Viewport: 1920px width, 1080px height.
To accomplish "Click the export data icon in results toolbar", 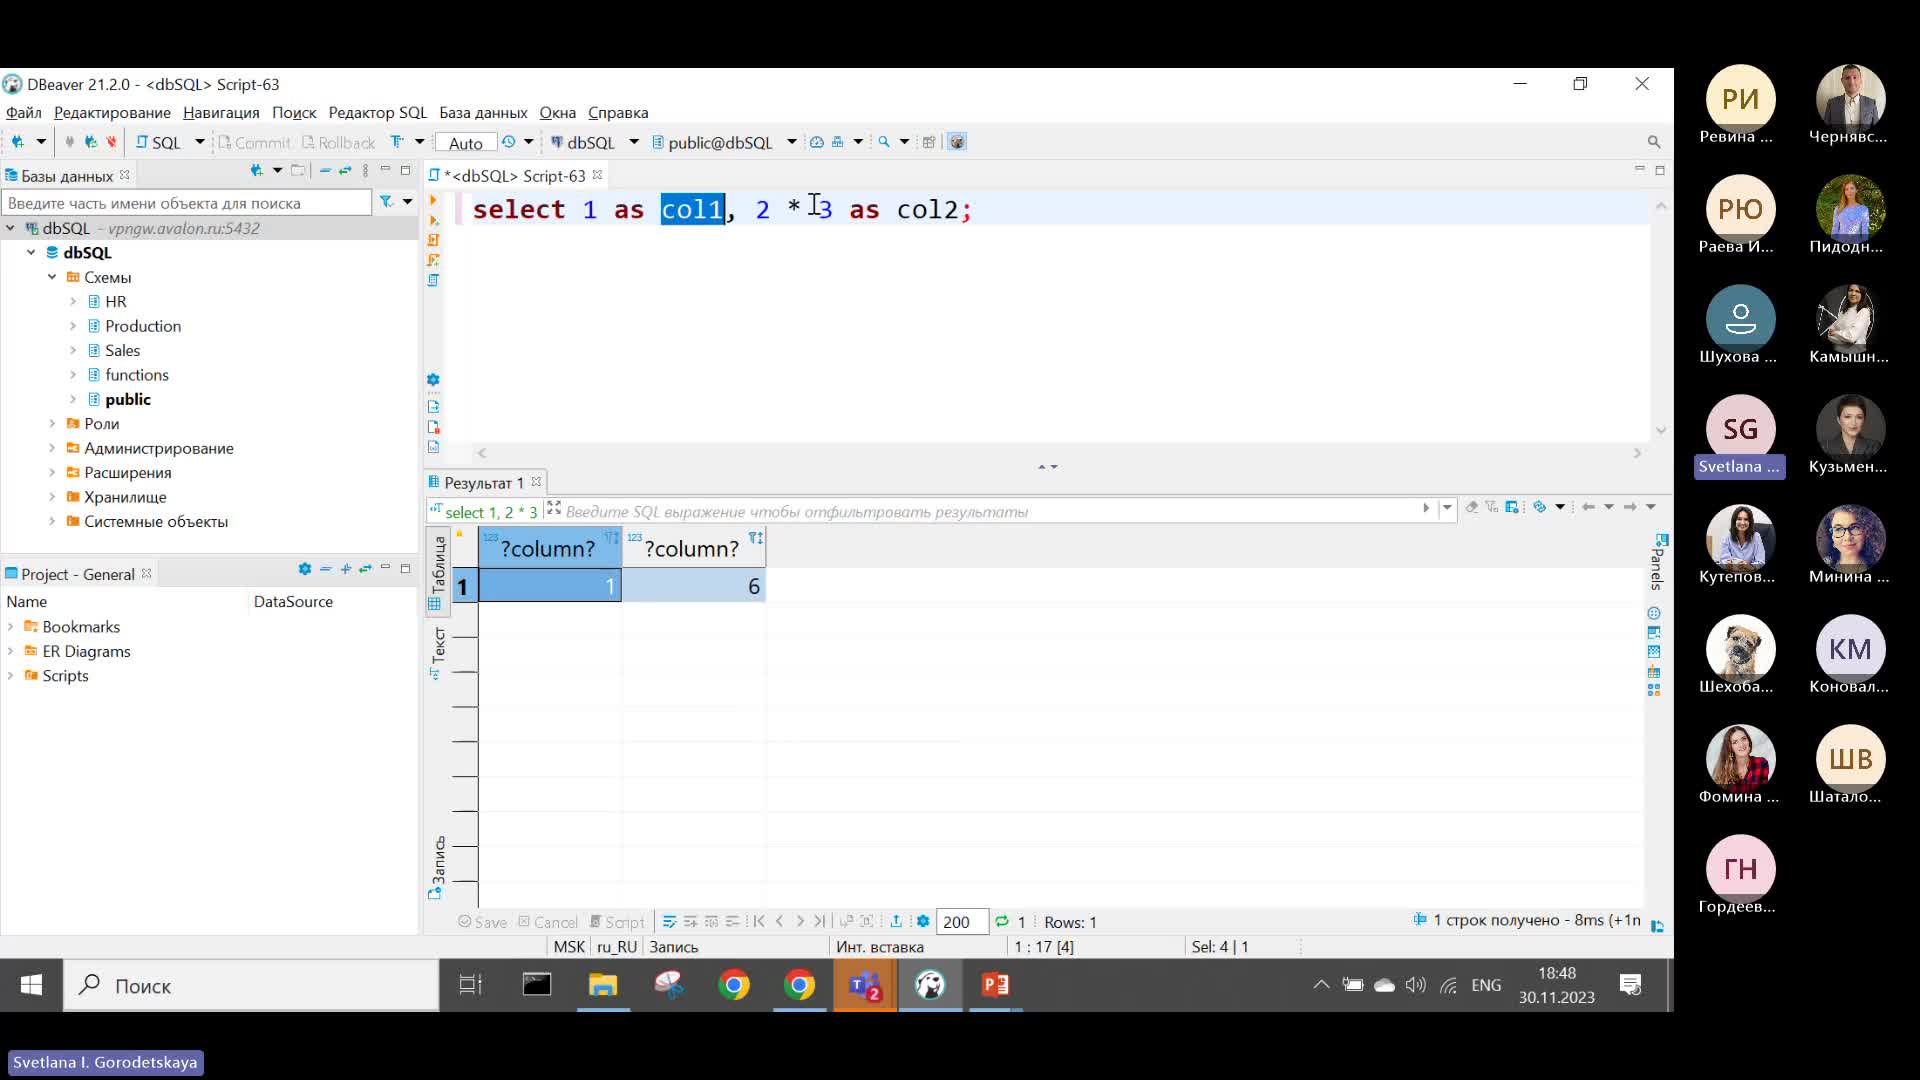I will click(896, 922).
